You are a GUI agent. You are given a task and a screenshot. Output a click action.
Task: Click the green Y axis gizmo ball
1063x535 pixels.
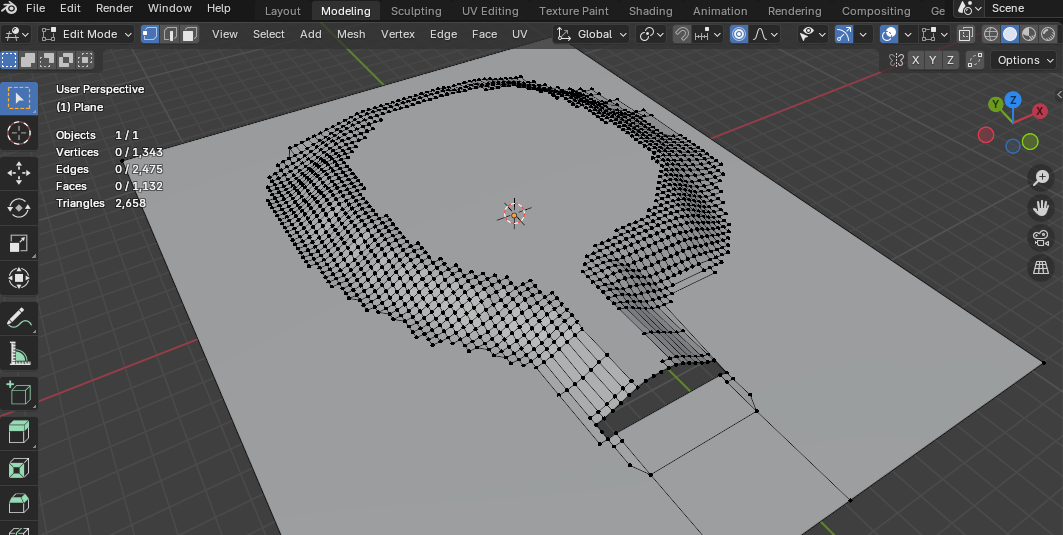(995, 104)
